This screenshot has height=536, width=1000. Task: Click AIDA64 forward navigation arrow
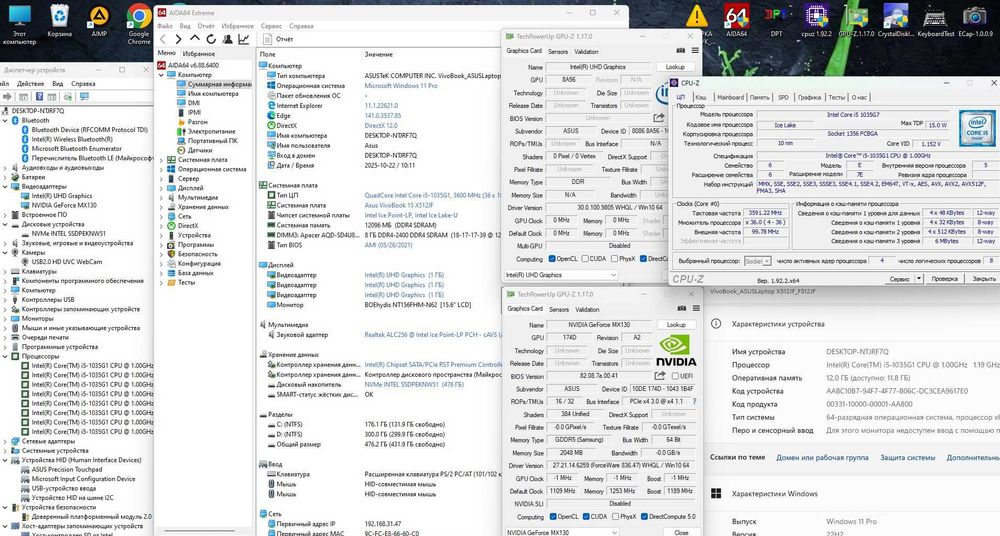pos(179,39)
